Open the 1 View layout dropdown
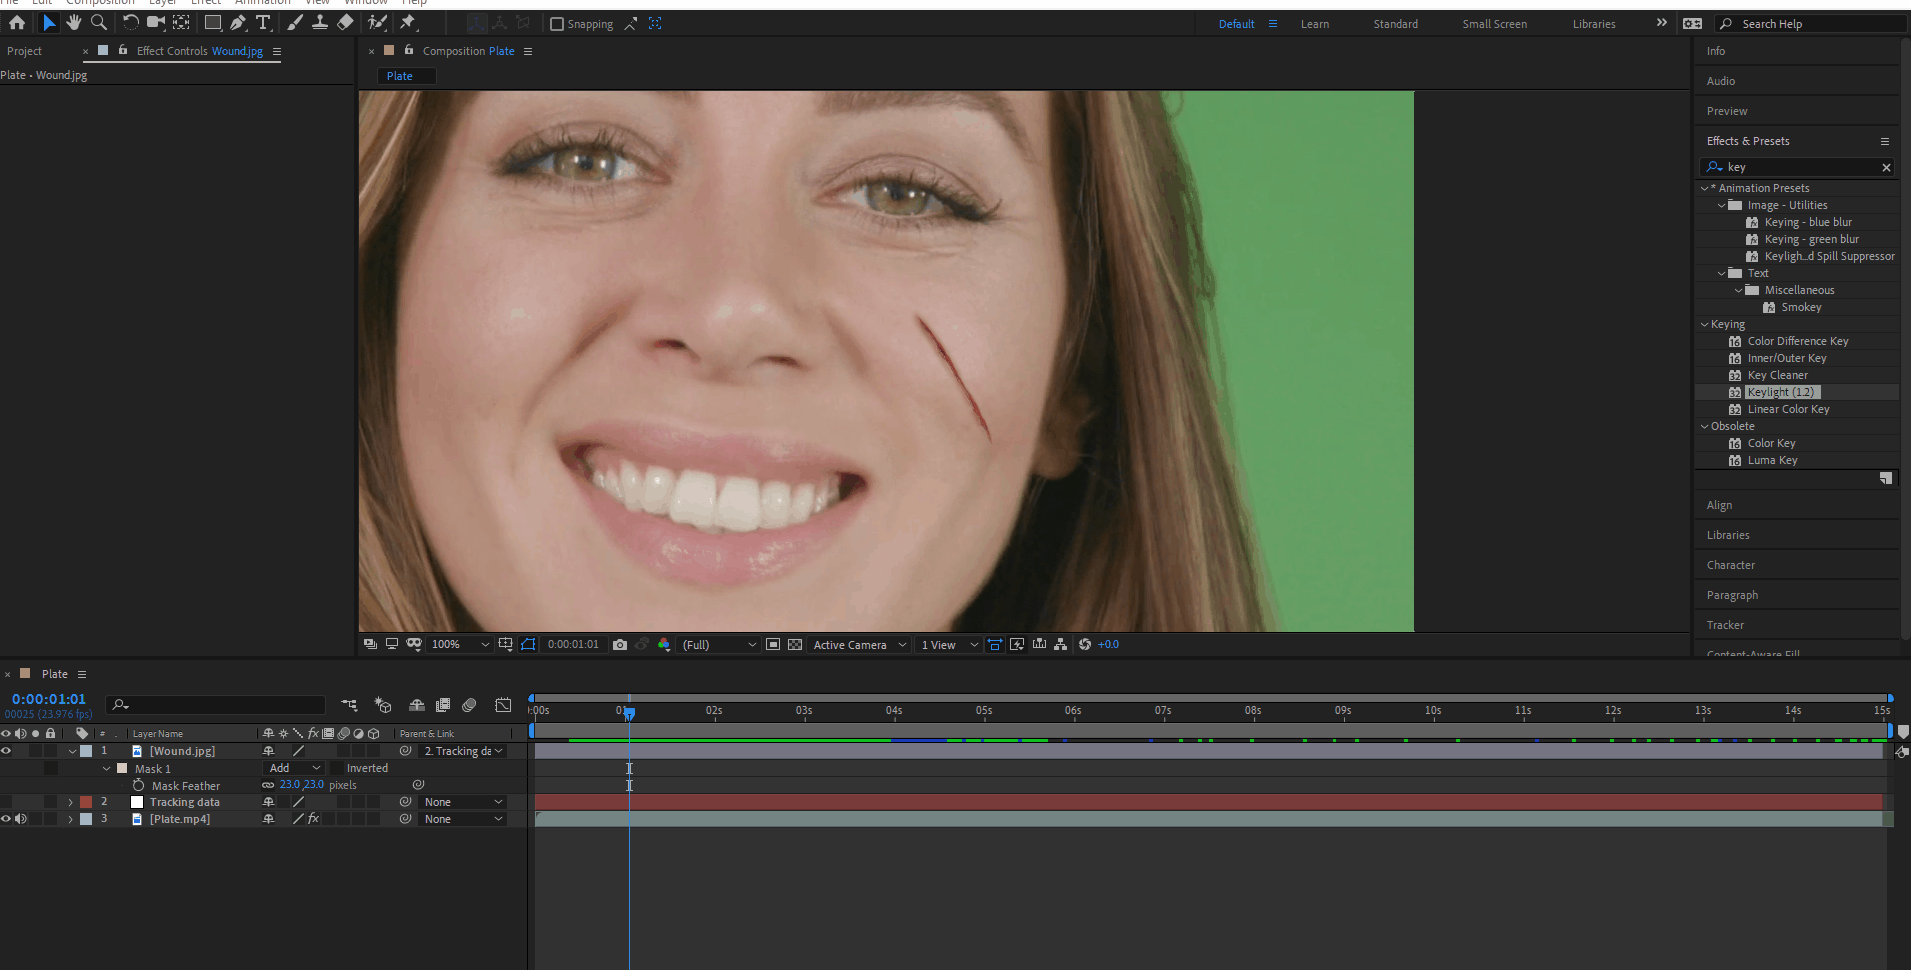Image resolution: width=1911 pixels, height=970 pixels. 949,645
